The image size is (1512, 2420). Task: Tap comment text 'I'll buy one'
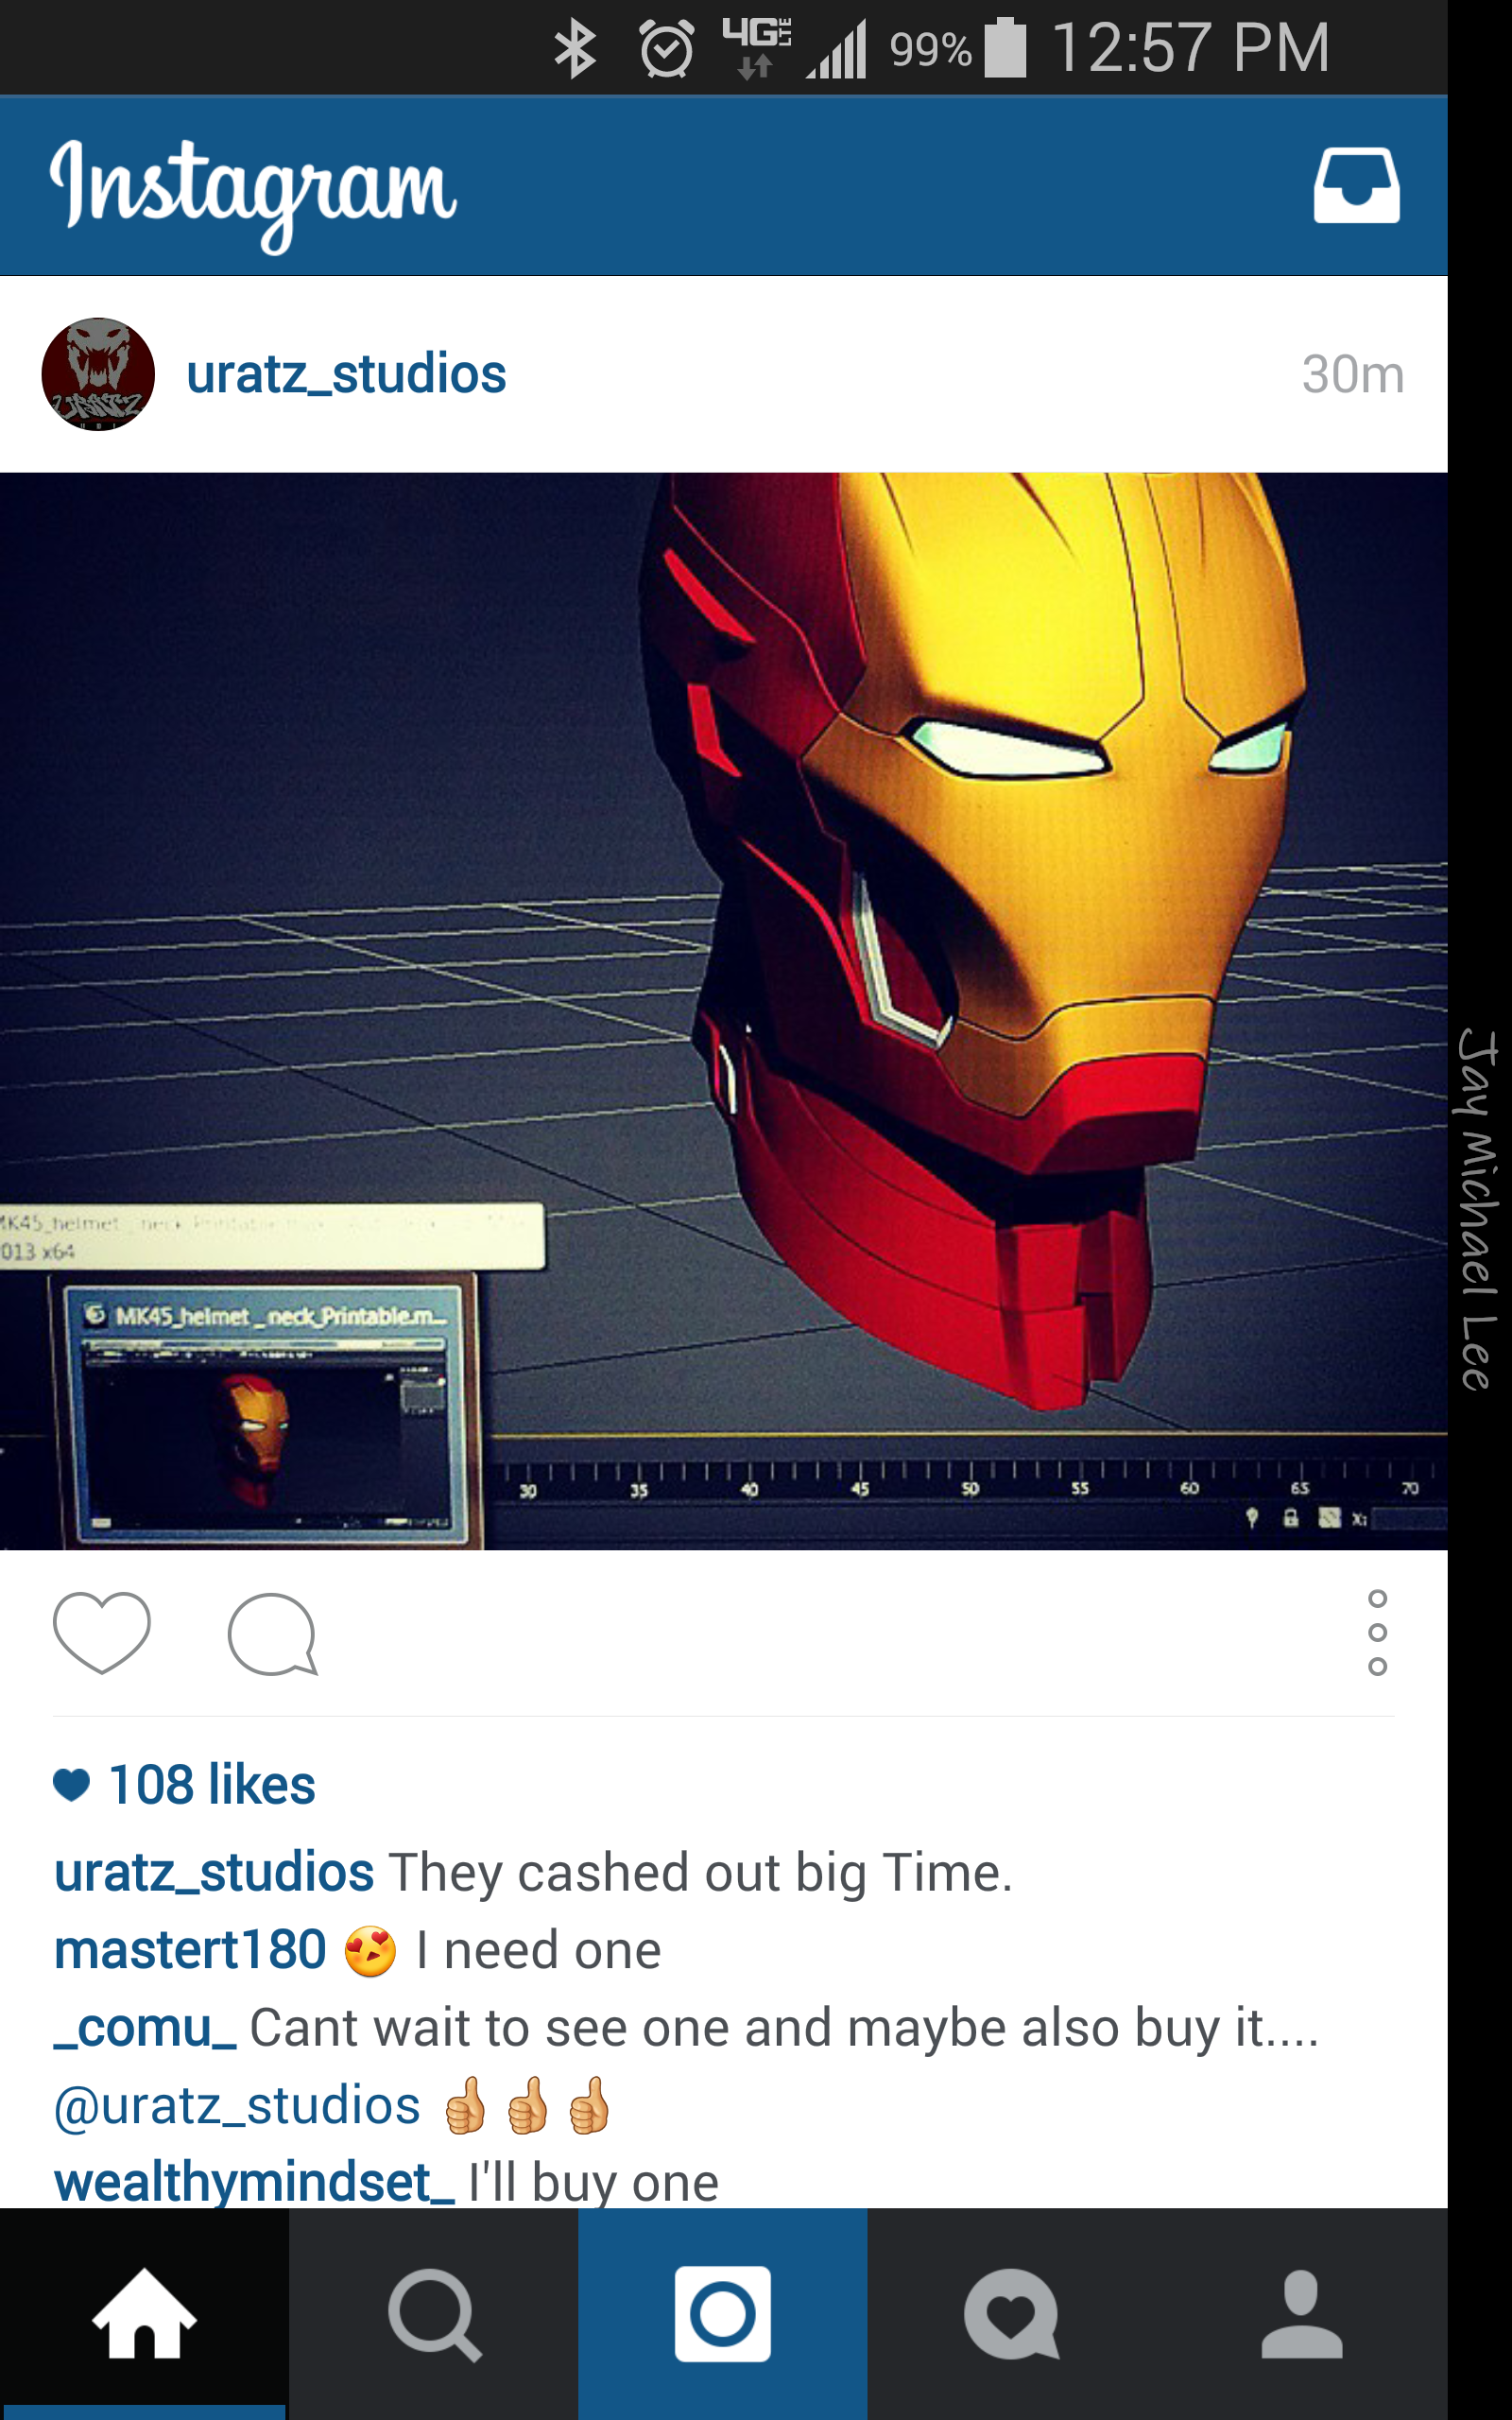[x=593, y=2183]
